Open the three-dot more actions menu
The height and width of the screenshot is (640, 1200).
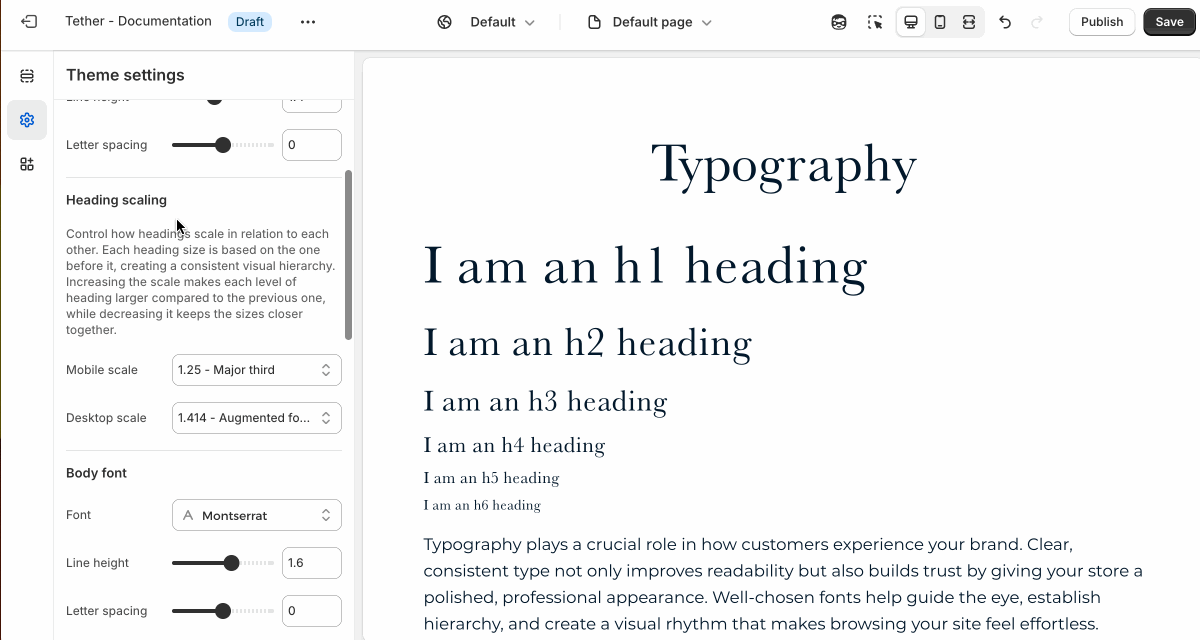(x=308, y=22)
